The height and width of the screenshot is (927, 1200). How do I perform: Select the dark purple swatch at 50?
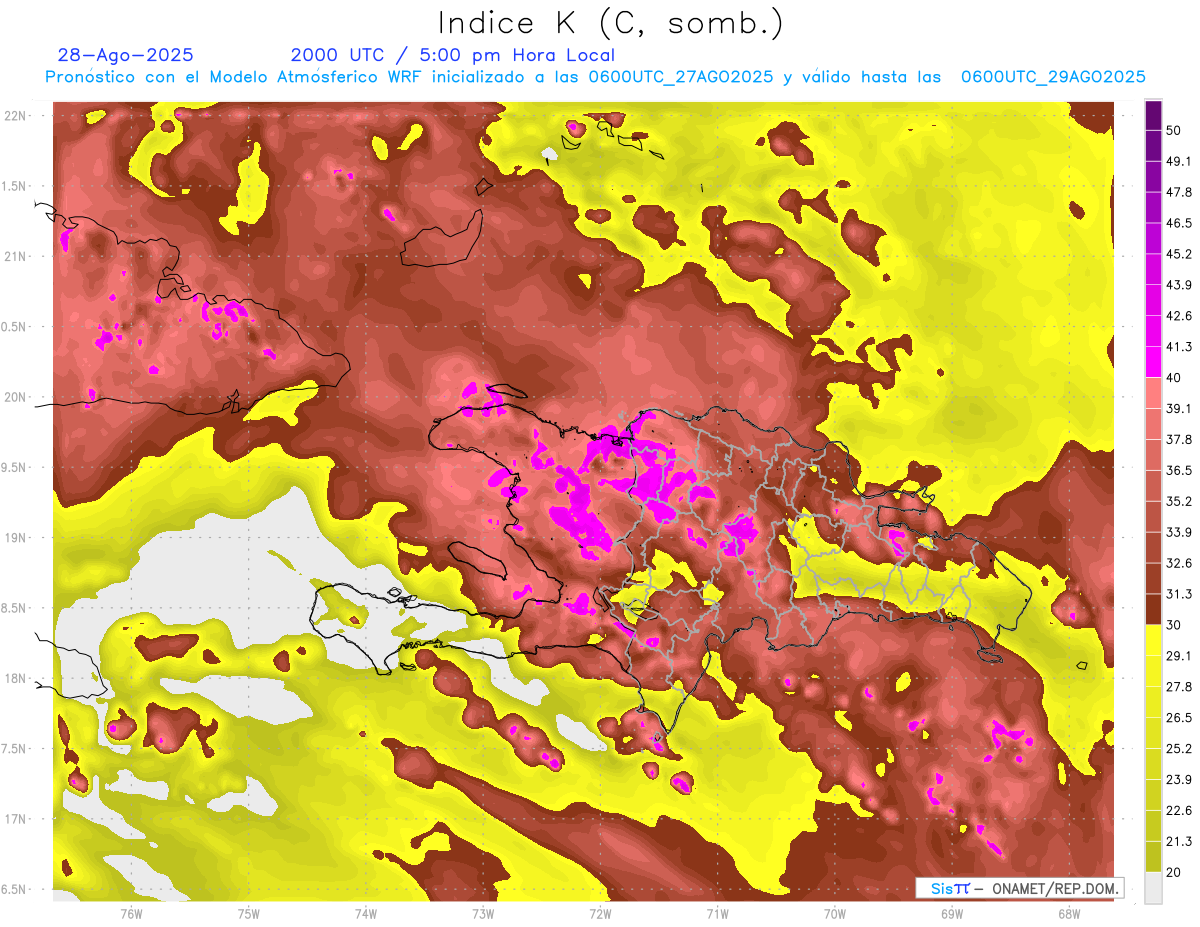tap(1153, 115)
